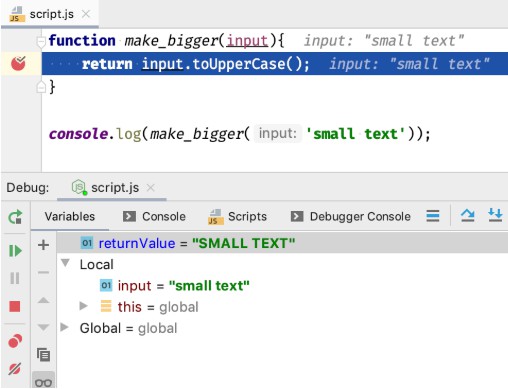The width and height of the screenshot is (508, 389).
Task: Open the Scripts tab
Action: 237,217
